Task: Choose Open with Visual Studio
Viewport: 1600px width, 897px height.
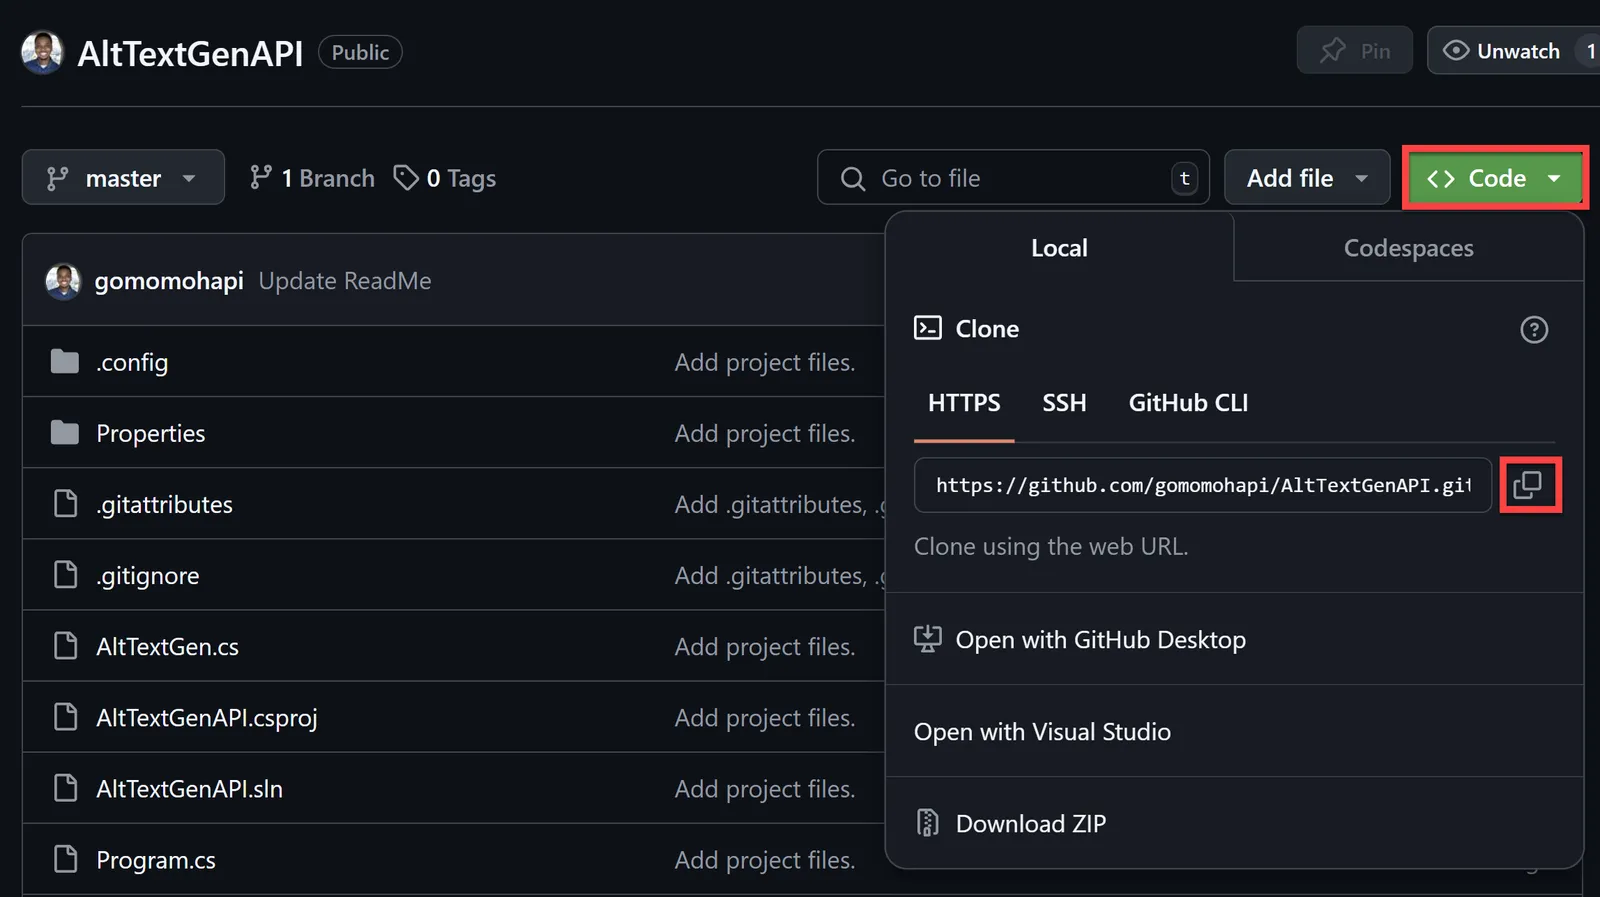Action: click(x=1234, y=731)
